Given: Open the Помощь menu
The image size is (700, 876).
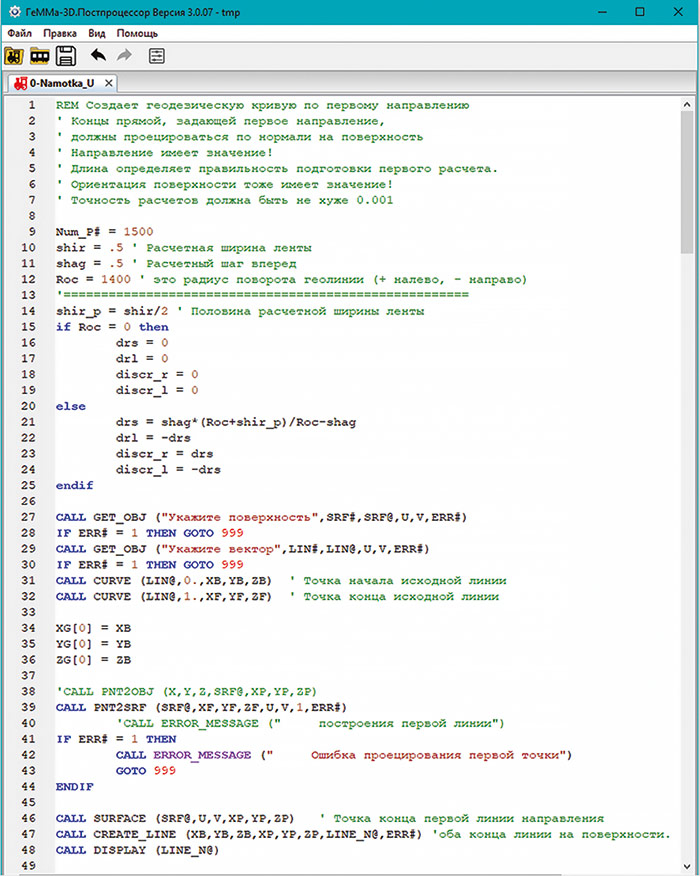Looking at the screenshot, I should [x=137, y=34].
